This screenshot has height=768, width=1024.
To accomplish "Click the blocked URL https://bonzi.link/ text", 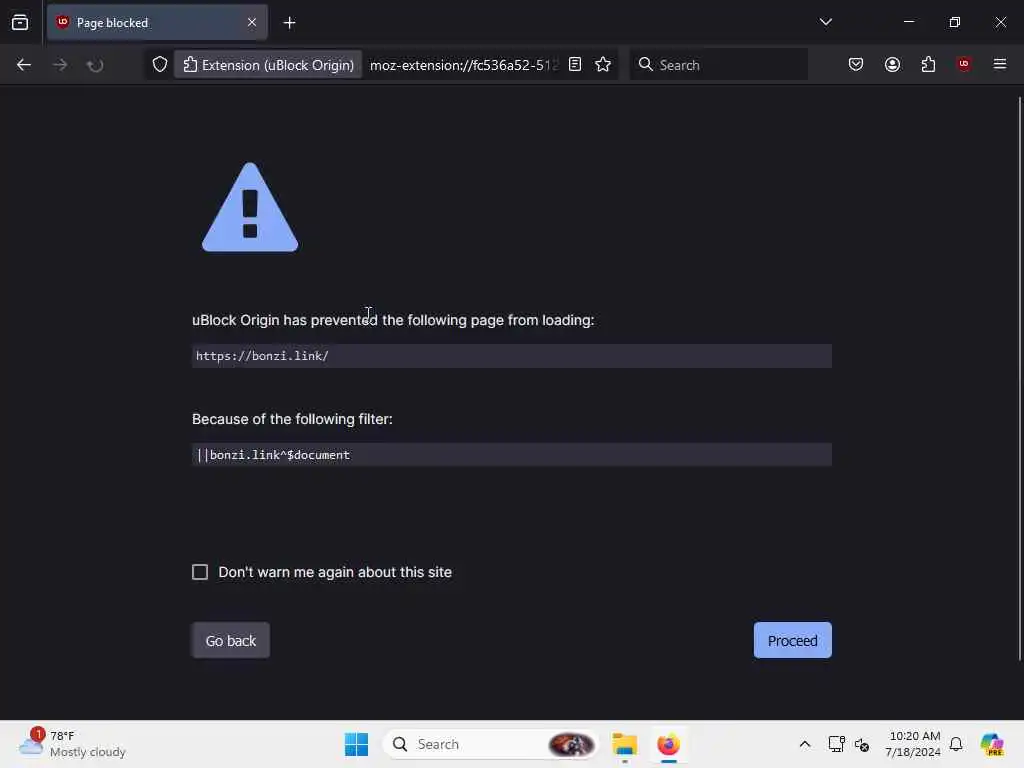I will pos(263,356).
